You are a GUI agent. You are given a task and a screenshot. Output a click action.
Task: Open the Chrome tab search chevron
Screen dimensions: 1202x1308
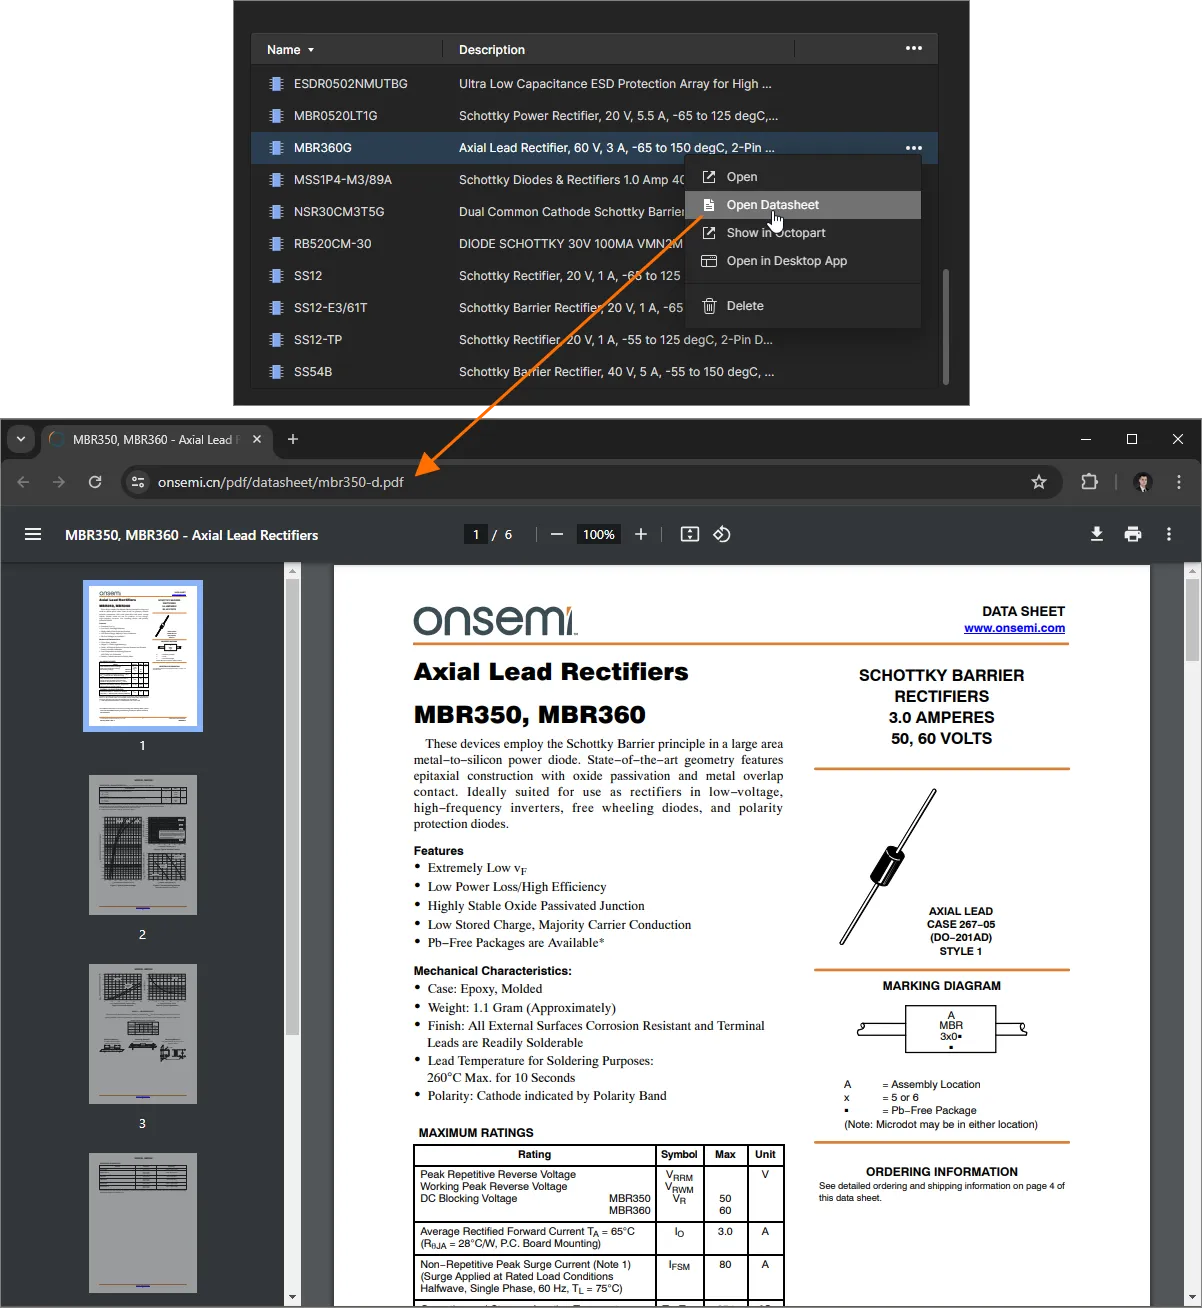pyautogui.click(x=21, y=439)
